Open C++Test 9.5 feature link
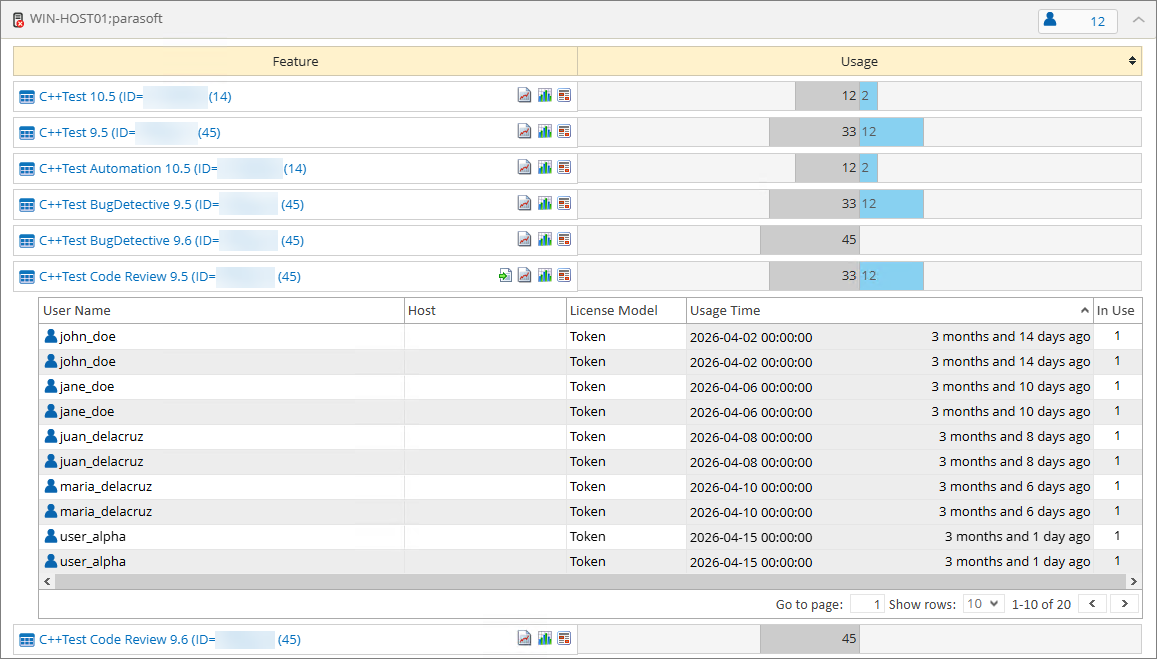The height and width of the screenshot is (659, 1157). (130, 133)
